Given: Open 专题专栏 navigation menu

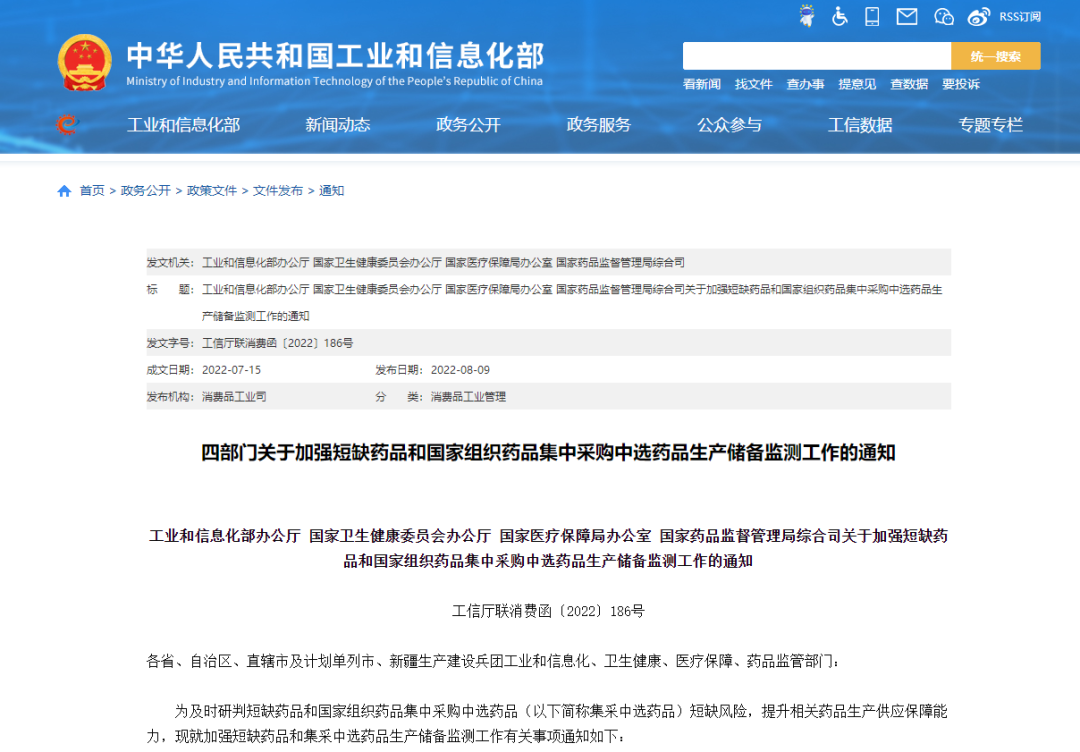Looking at the screenshot, I should click(990, 125).
